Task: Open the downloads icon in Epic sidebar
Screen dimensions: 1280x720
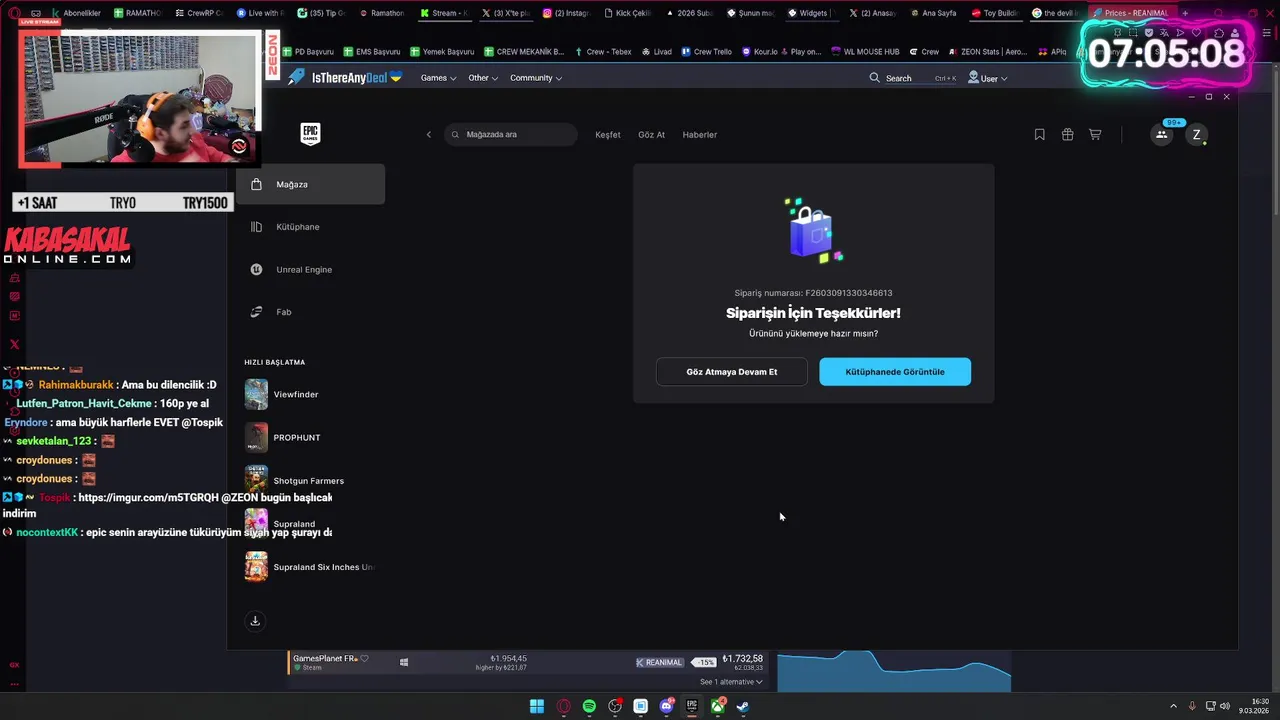Action: pos(255,621)
